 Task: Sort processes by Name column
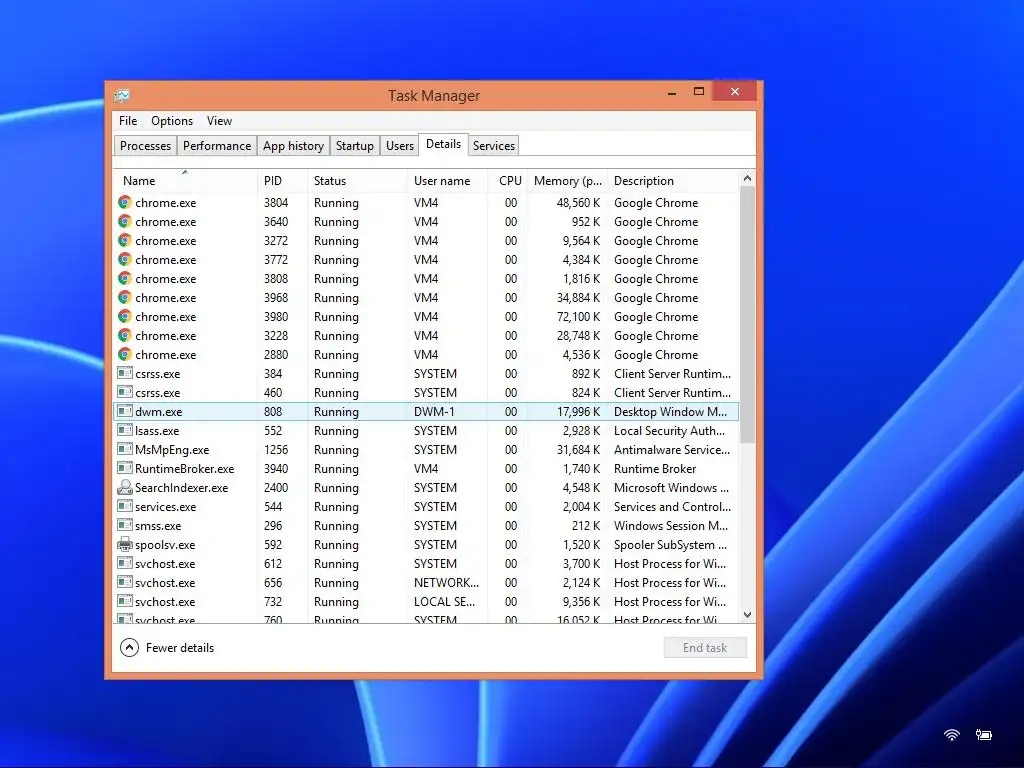(x=185, y=181)
